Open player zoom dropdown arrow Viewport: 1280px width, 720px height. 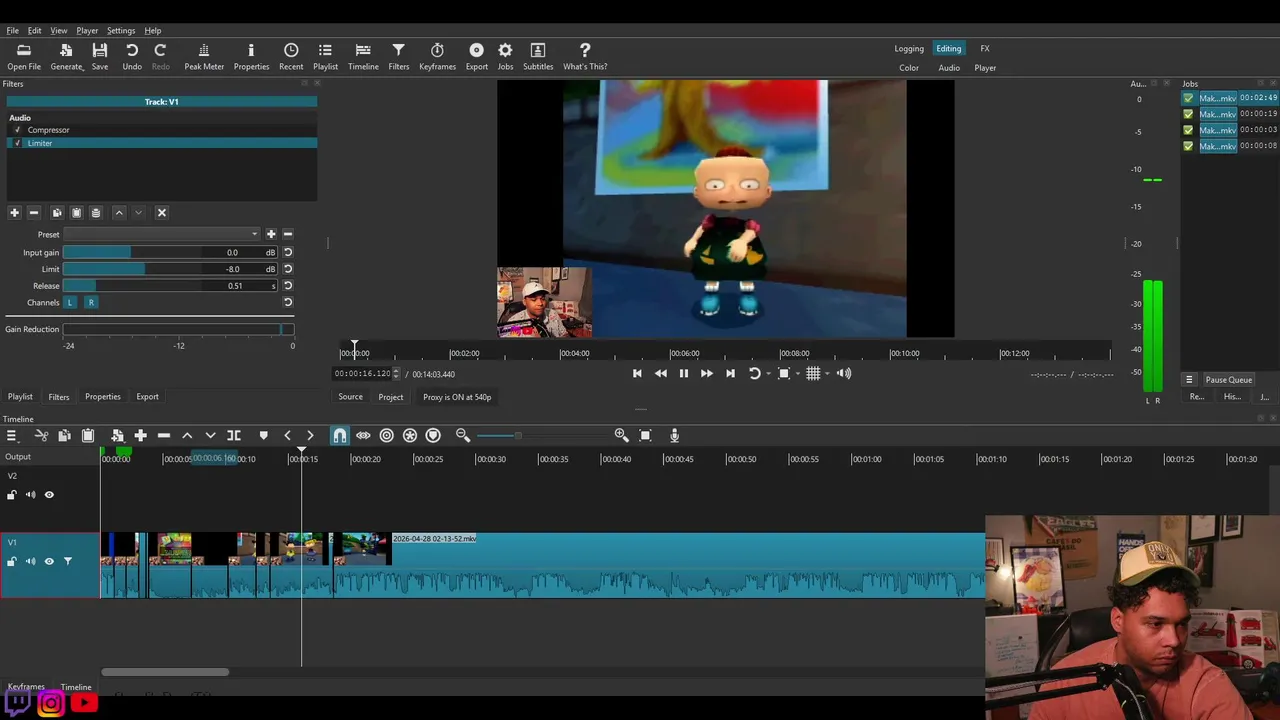[797, 373]
